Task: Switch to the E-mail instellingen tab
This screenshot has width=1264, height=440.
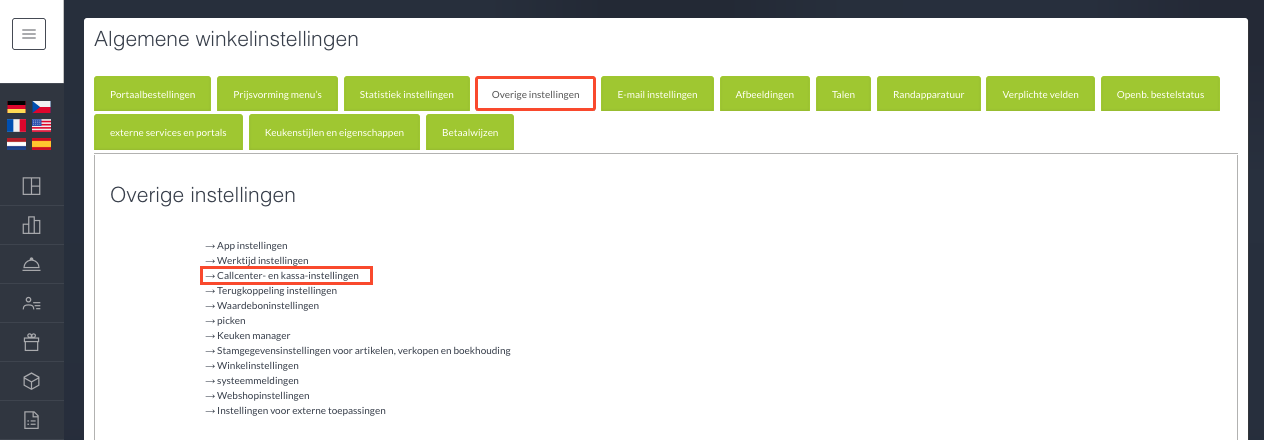Action: [x=657, y=94]
